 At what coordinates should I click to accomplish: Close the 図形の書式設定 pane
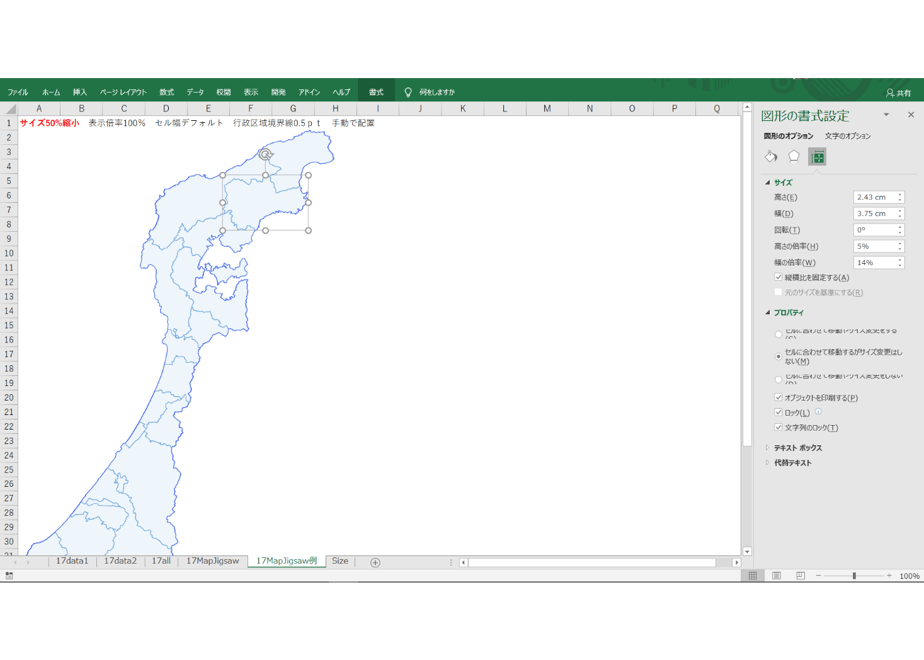pos(911,115)
